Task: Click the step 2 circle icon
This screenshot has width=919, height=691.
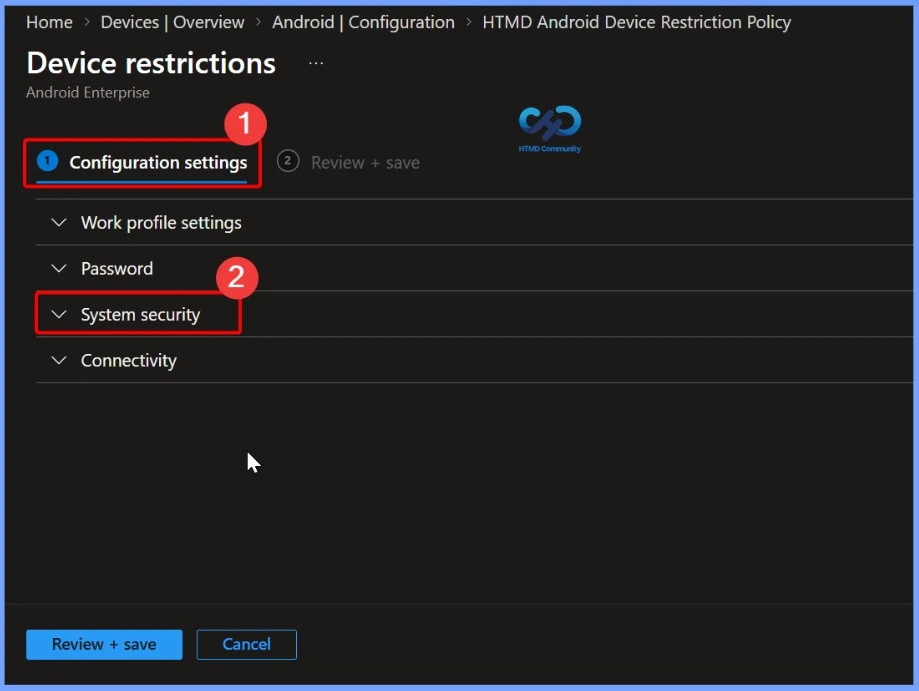Action: (288, 161)
